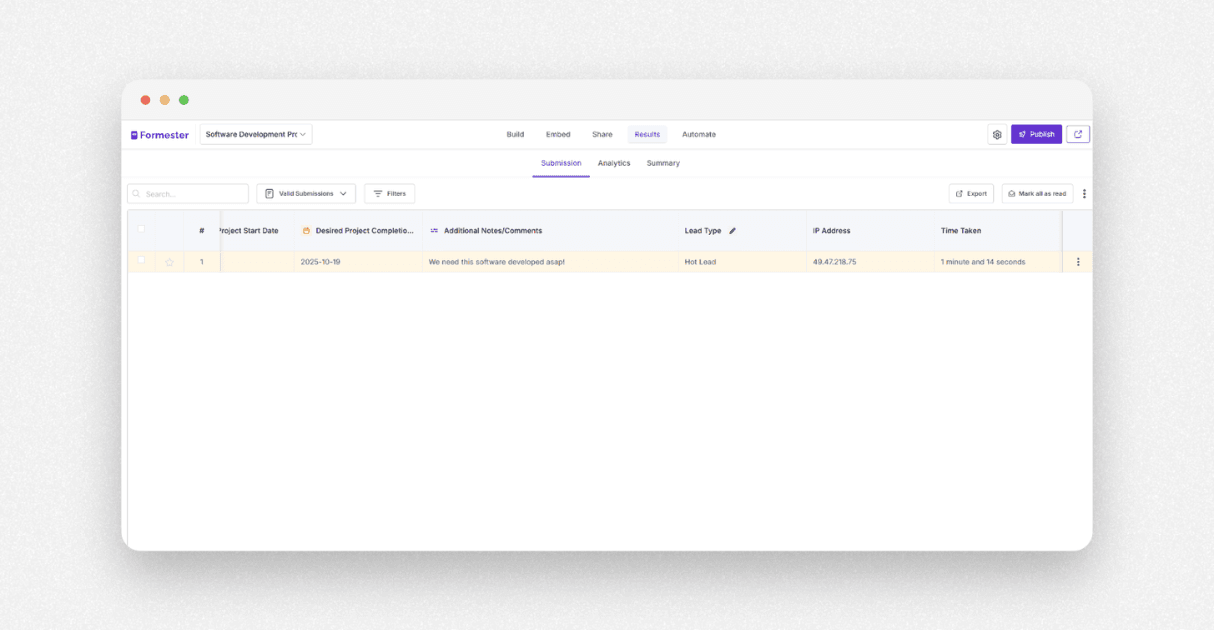Click the green window maximize button

click(x=184, y=100)
